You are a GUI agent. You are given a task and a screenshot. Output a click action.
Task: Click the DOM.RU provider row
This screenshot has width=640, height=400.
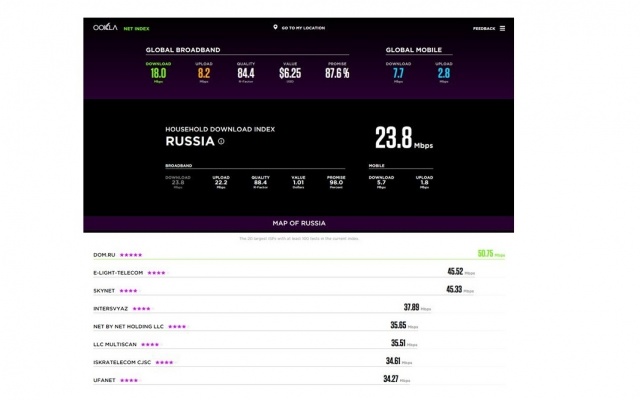pyautogui.click(x=299, y=255)
